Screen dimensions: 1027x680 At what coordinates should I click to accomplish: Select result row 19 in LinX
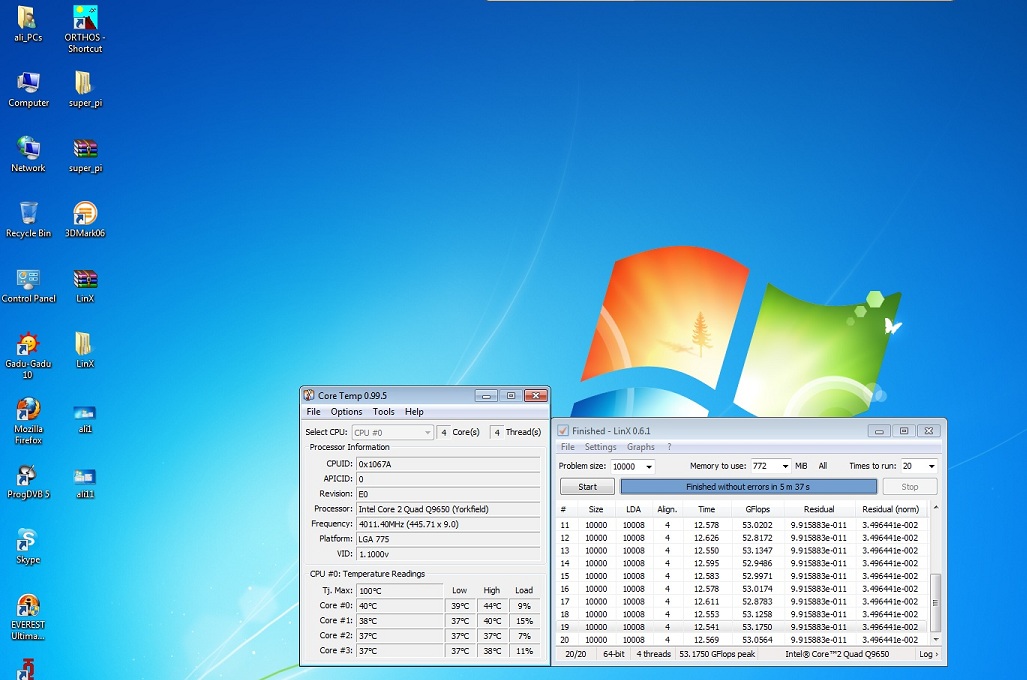click(742, 627)
